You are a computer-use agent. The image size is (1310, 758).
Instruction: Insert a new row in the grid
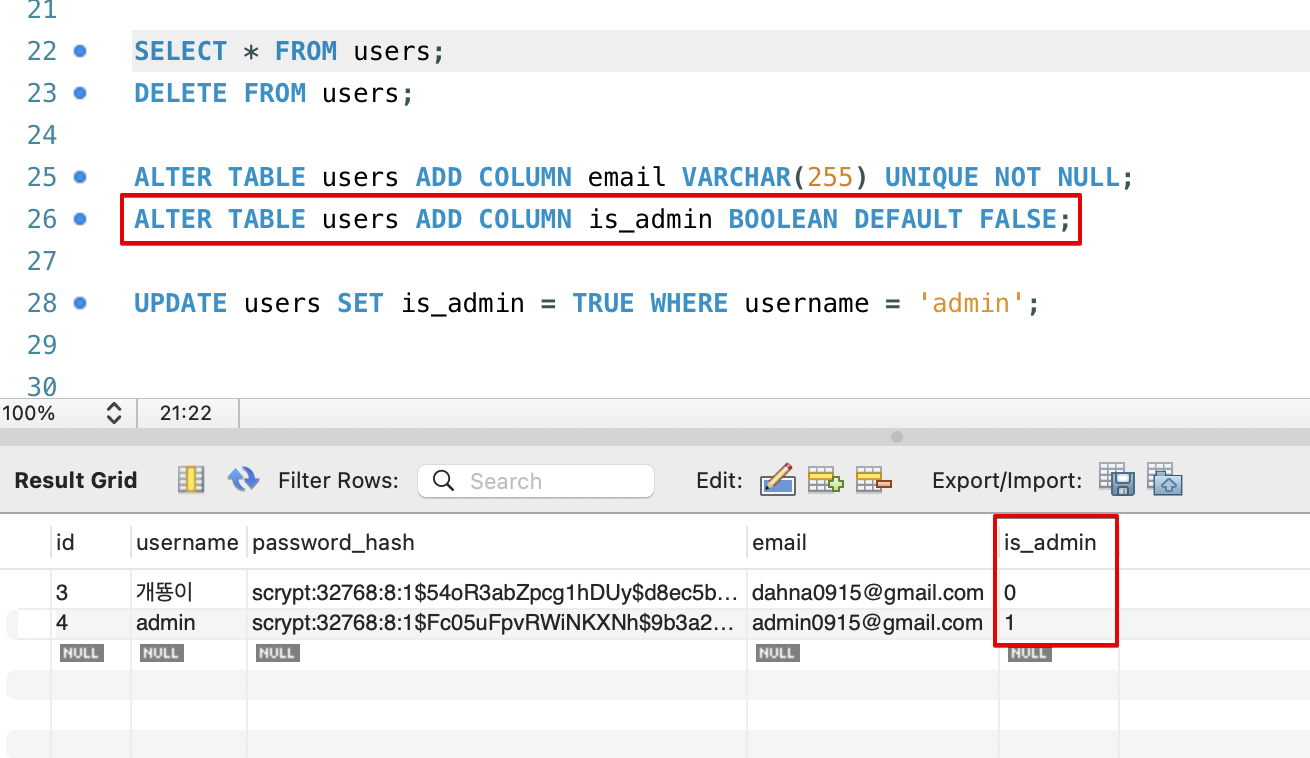(826, 480)
